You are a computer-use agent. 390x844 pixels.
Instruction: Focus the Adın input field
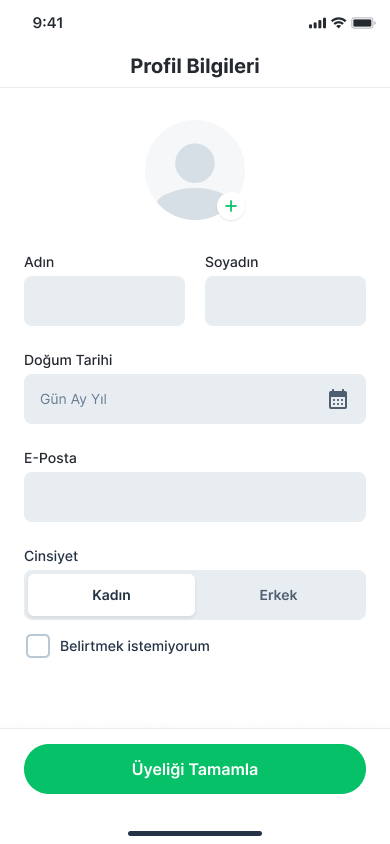pyautogui.click(x=104, y=301)
